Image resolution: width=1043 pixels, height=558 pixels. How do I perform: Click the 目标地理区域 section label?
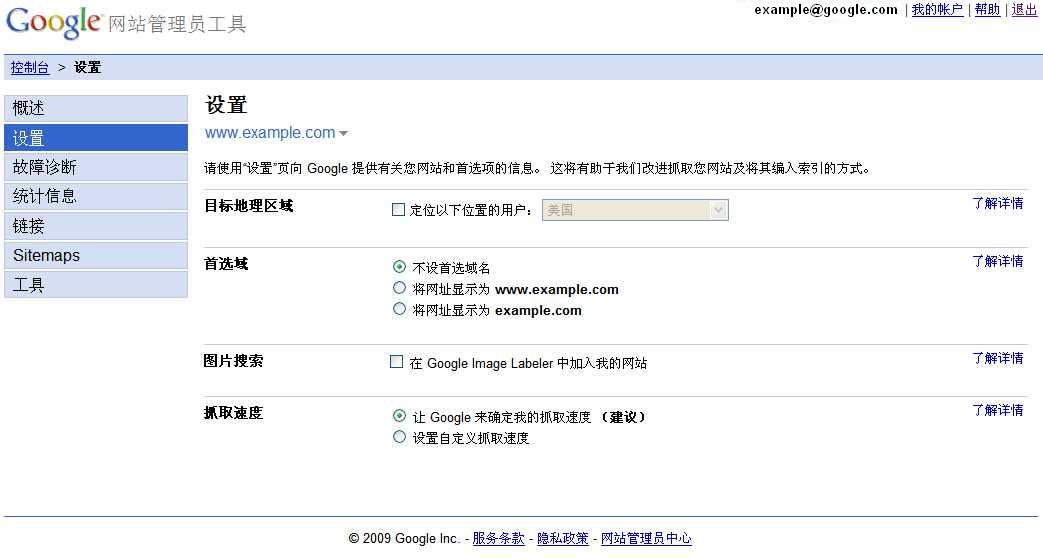[x=248, y=206]
